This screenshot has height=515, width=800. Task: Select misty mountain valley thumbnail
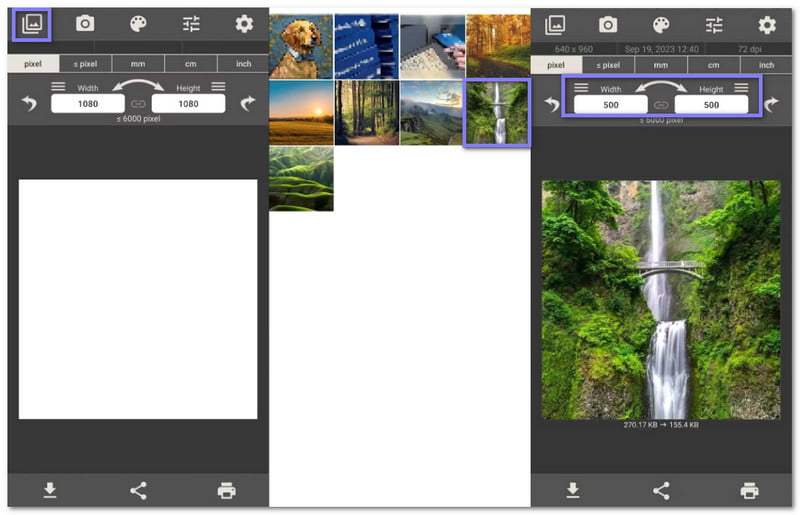tap(432, 113)
